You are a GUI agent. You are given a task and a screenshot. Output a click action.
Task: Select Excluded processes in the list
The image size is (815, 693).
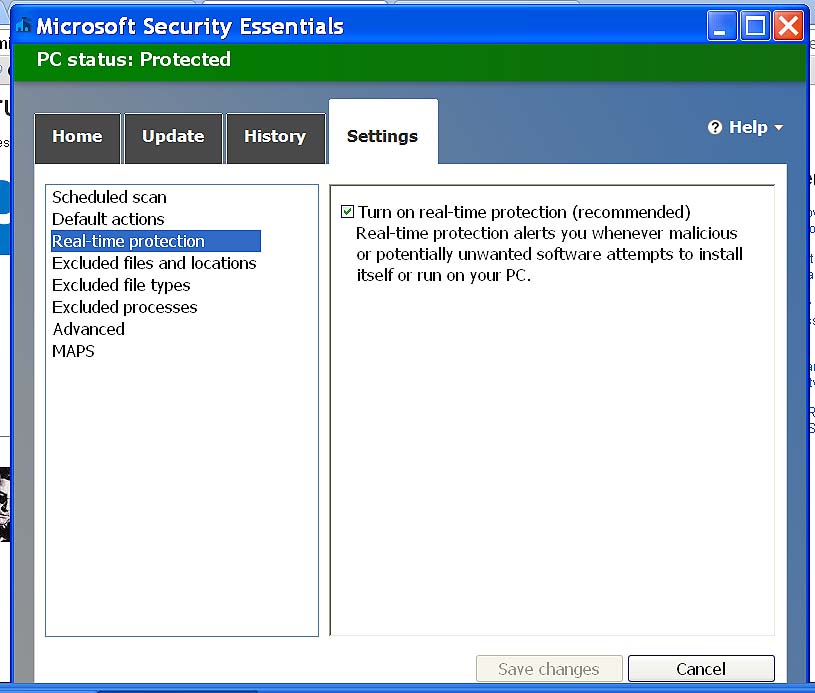pyautogui.click(x=125, y=307)
